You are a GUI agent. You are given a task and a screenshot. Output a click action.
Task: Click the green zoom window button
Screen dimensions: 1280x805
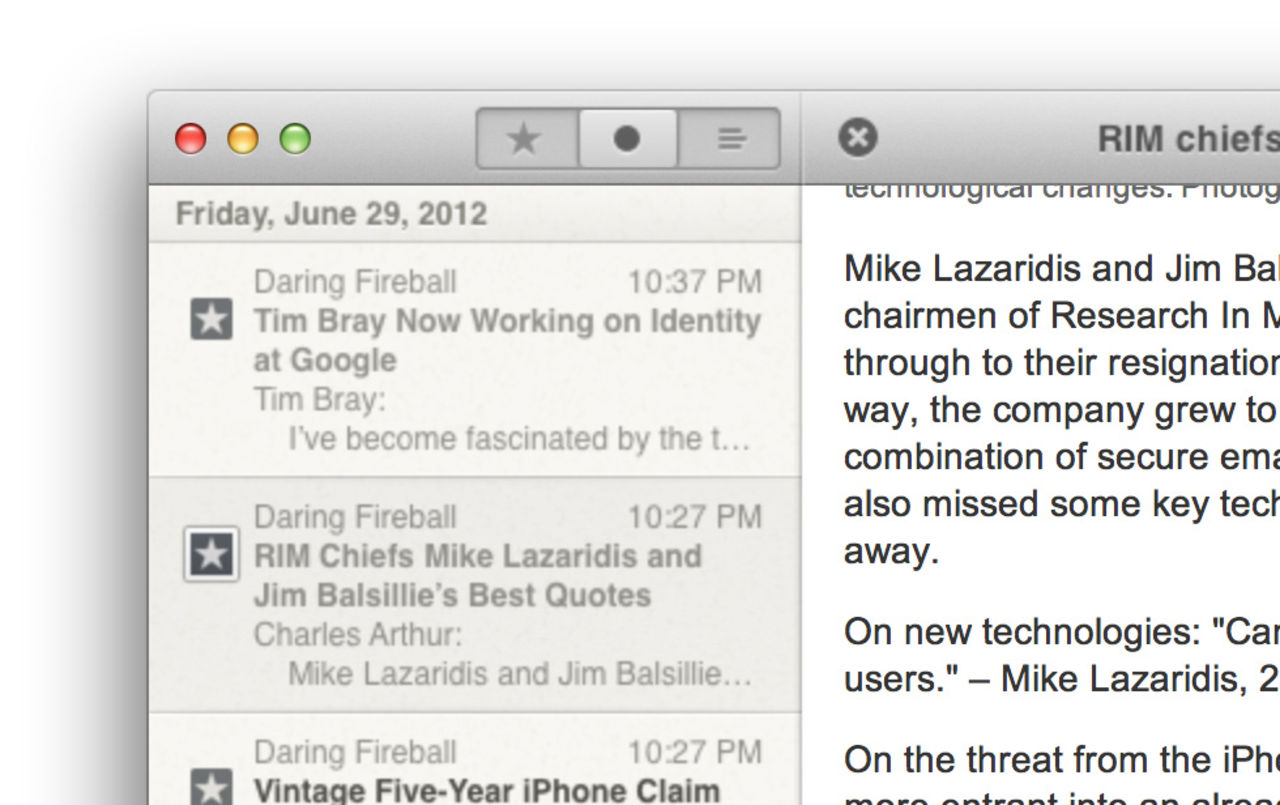point(295,139)
